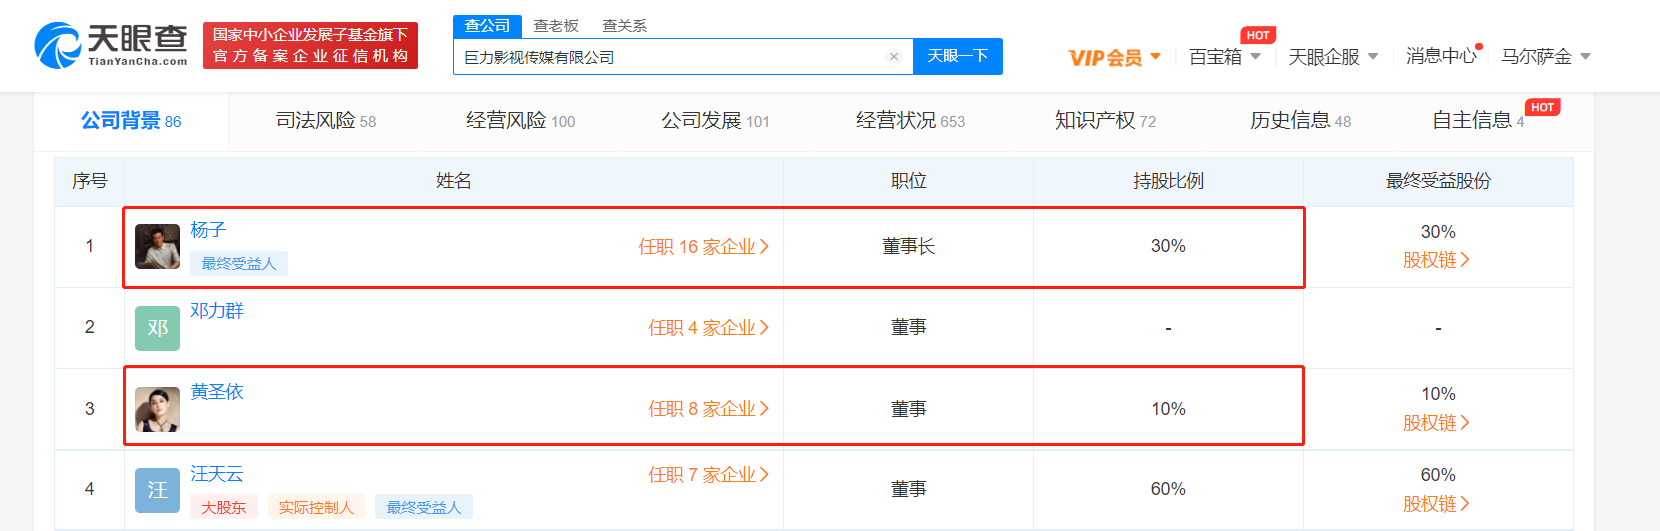Switch to 自主信息 tab
This screenshot has height=531, width=1660.
(x=1478, y=121)
